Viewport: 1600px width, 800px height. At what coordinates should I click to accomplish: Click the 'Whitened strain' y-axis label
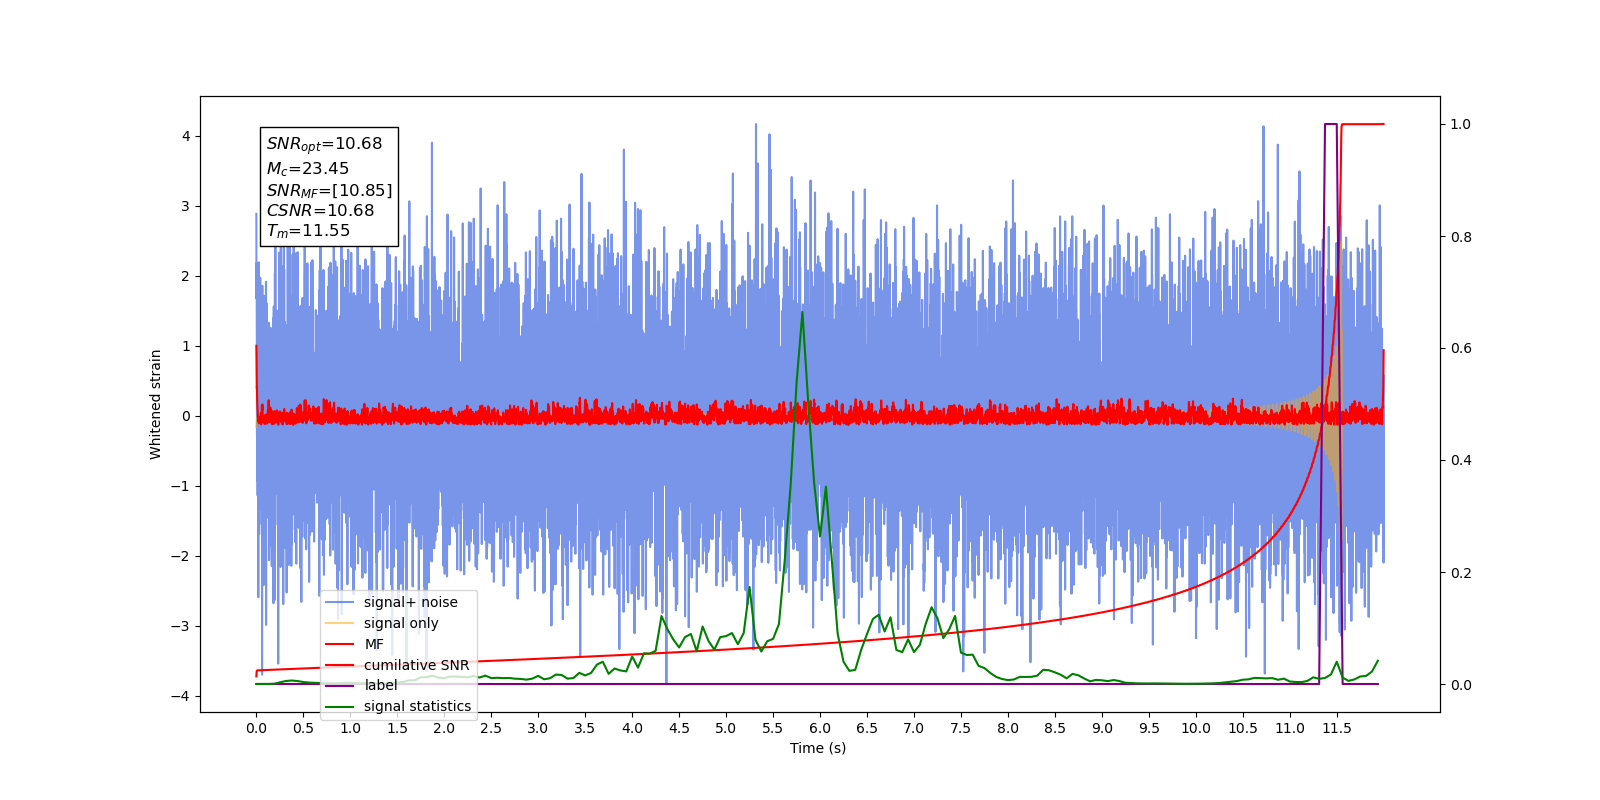[x=155, y=404]
